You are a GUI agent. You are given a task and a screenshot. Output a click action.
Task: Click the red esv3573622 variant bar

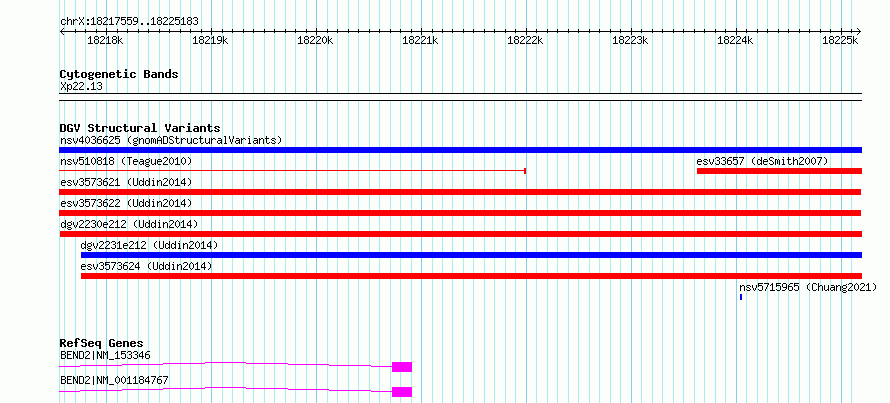[x=460, y=213]
